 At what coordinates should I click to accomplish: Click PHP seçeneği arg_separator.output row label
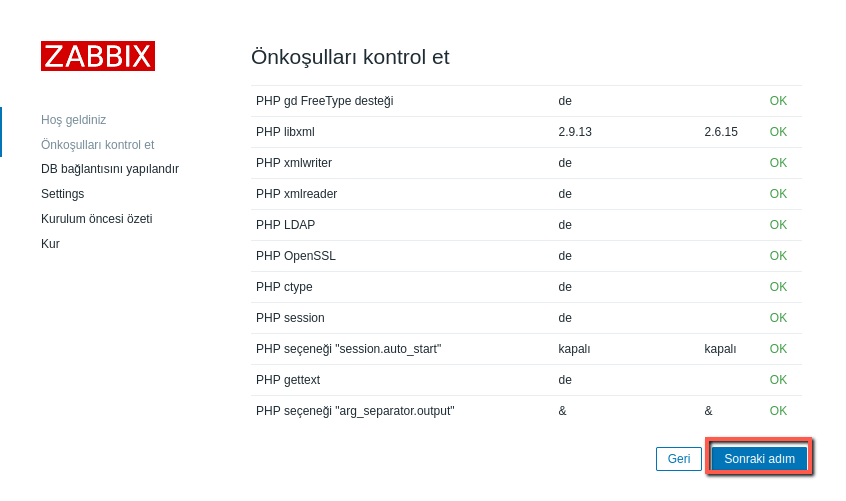pos(355,411)
